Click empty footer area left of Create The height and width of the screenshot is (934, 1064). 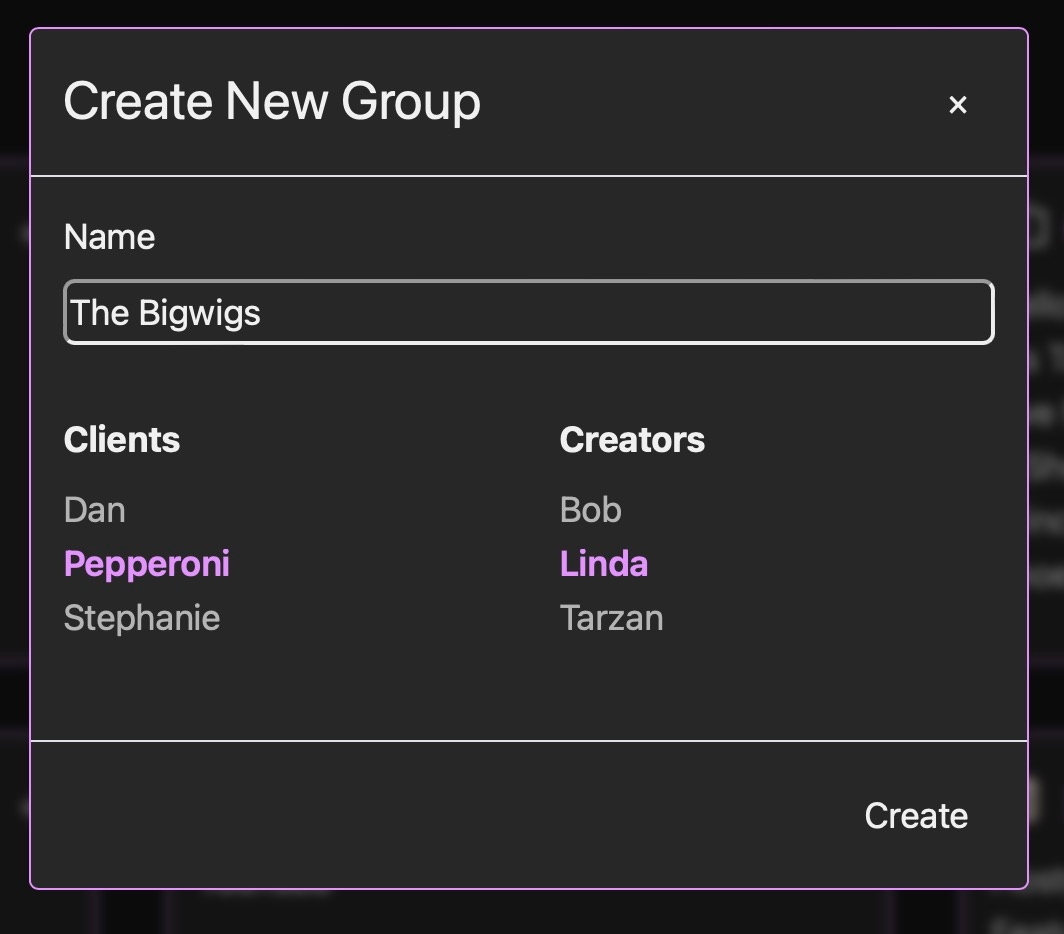(x=400, y=815)
